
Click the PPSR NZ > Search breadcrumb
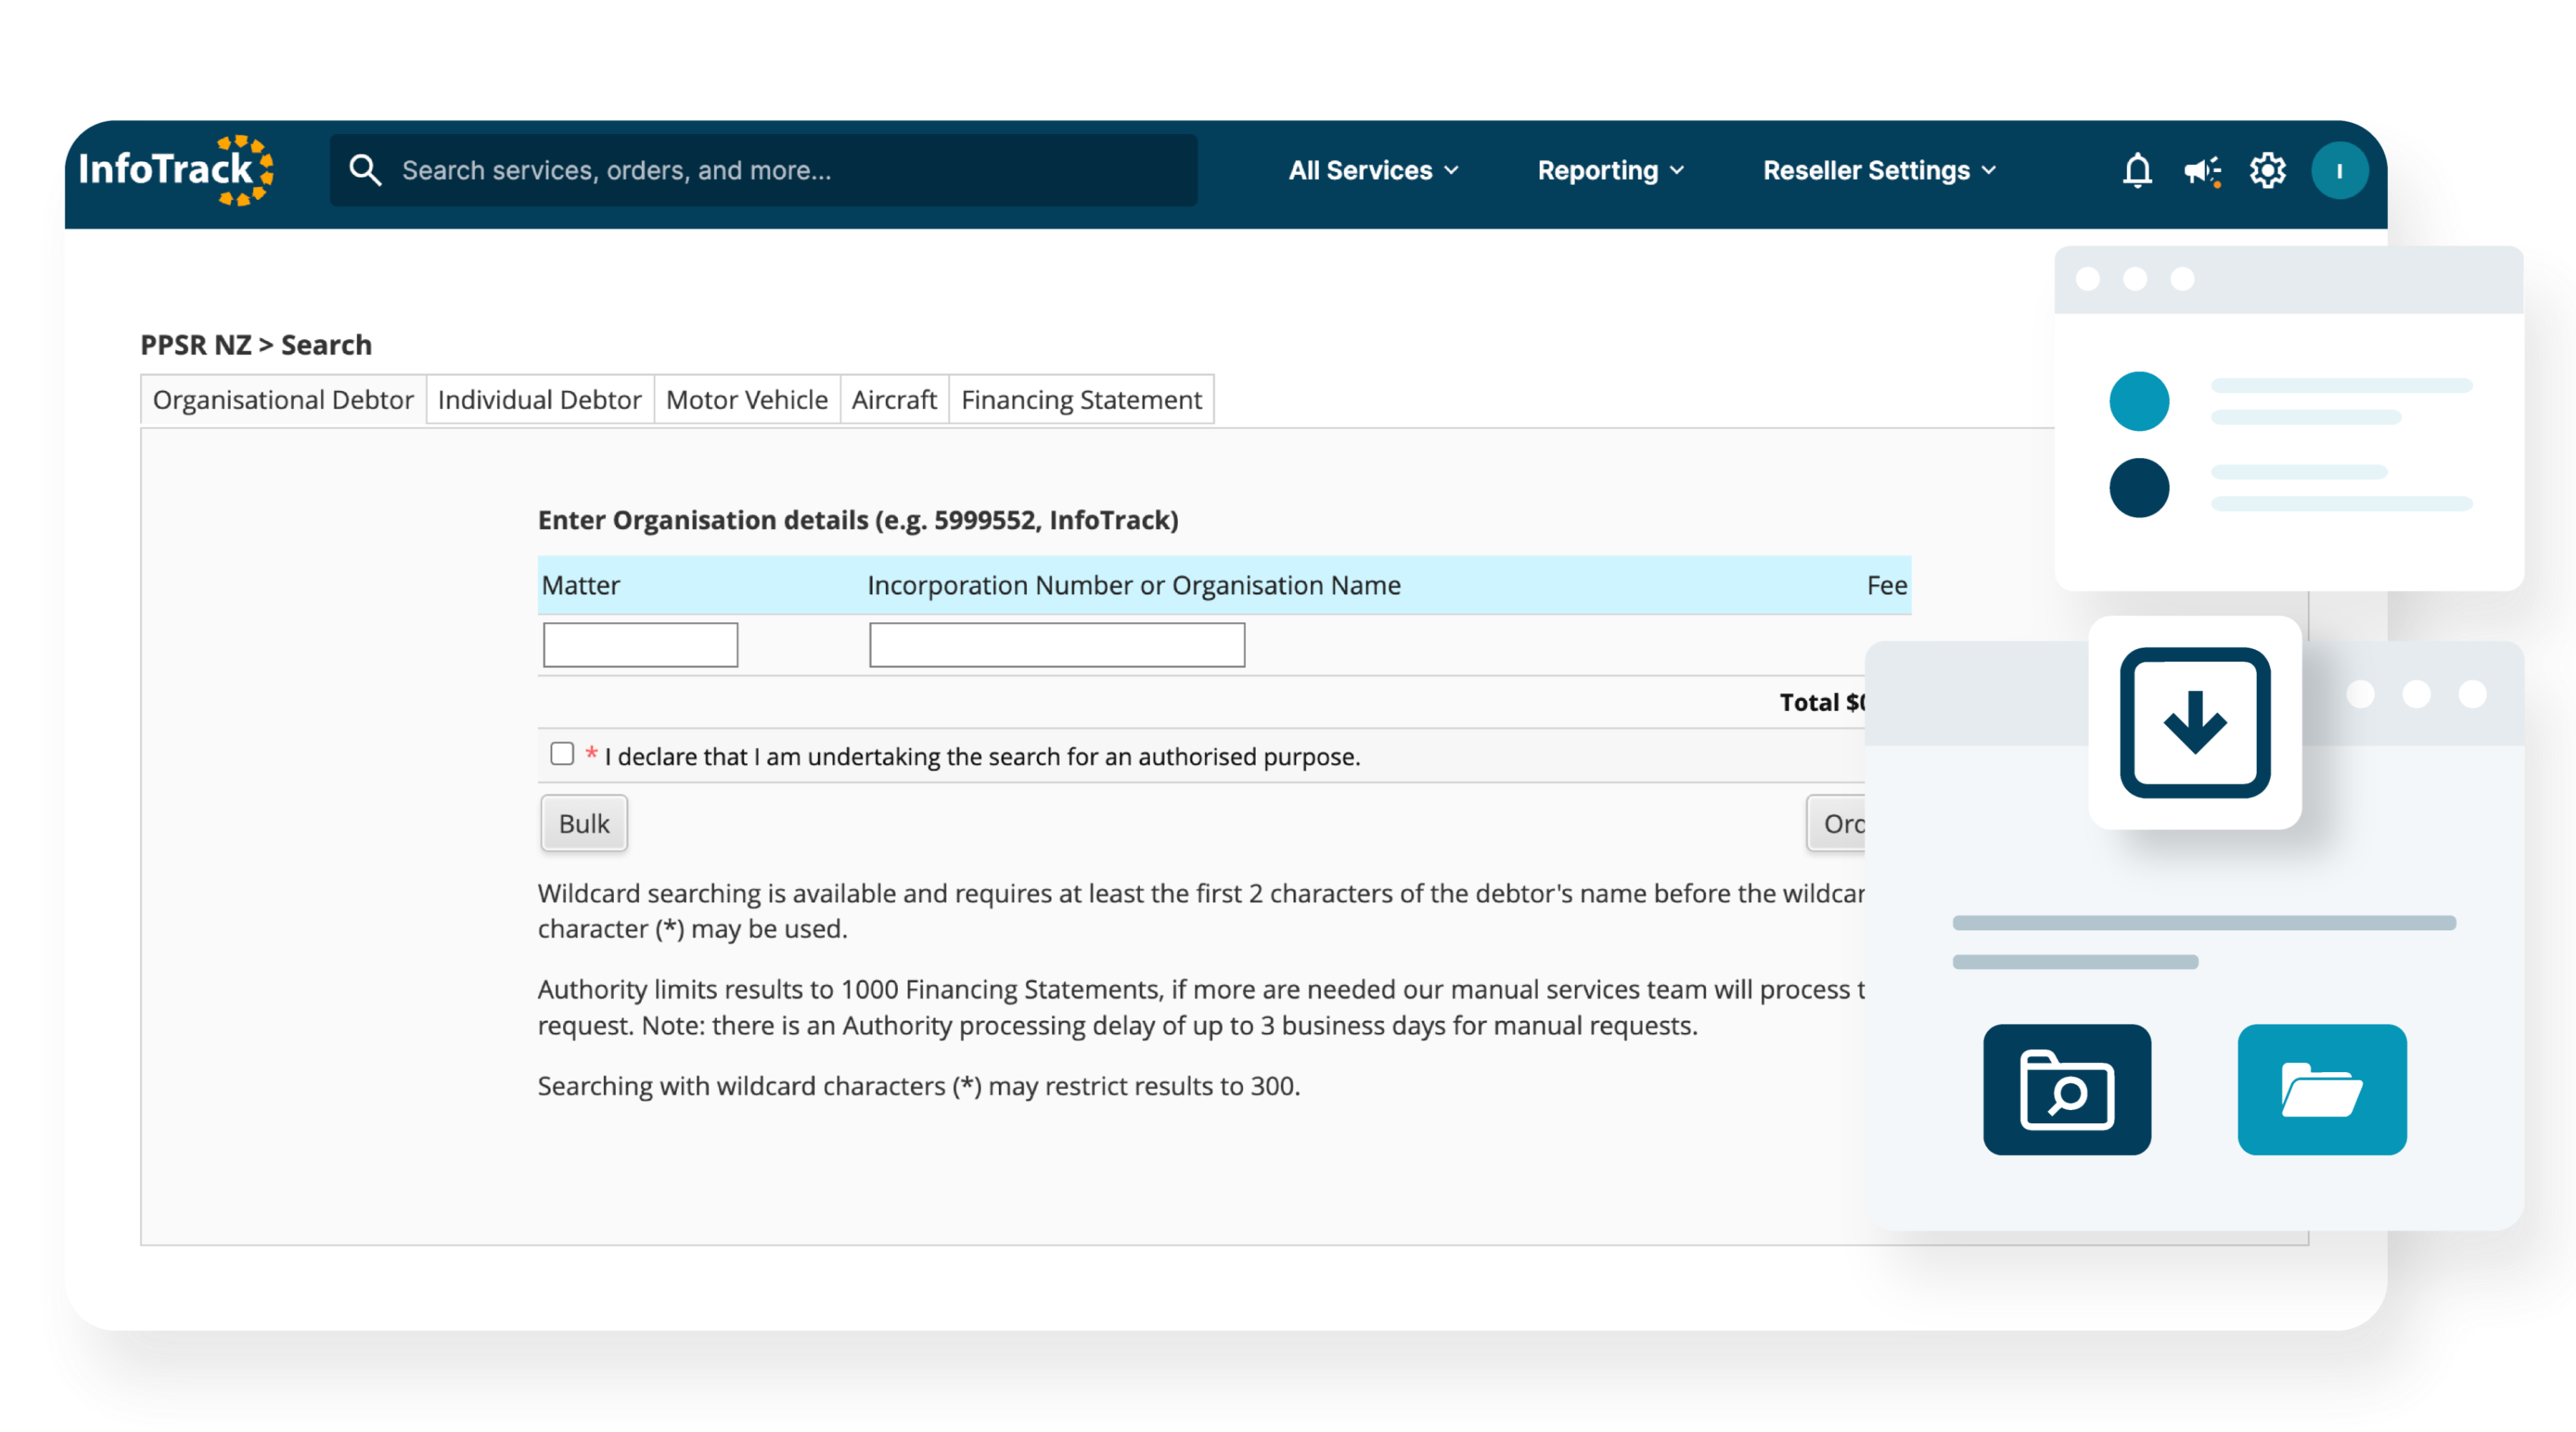[256, 345]
